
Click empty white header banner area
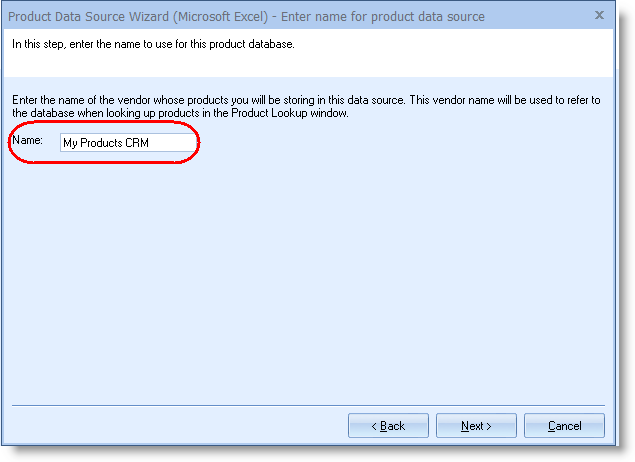click(450, 58)
